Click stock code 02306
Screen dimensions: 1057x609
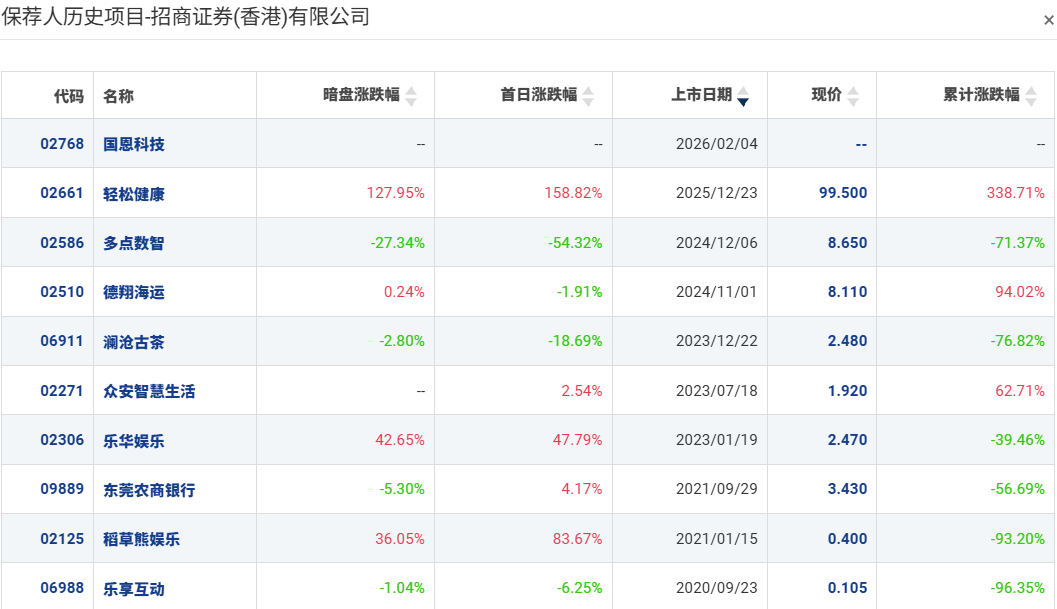[x=62, y=440]
